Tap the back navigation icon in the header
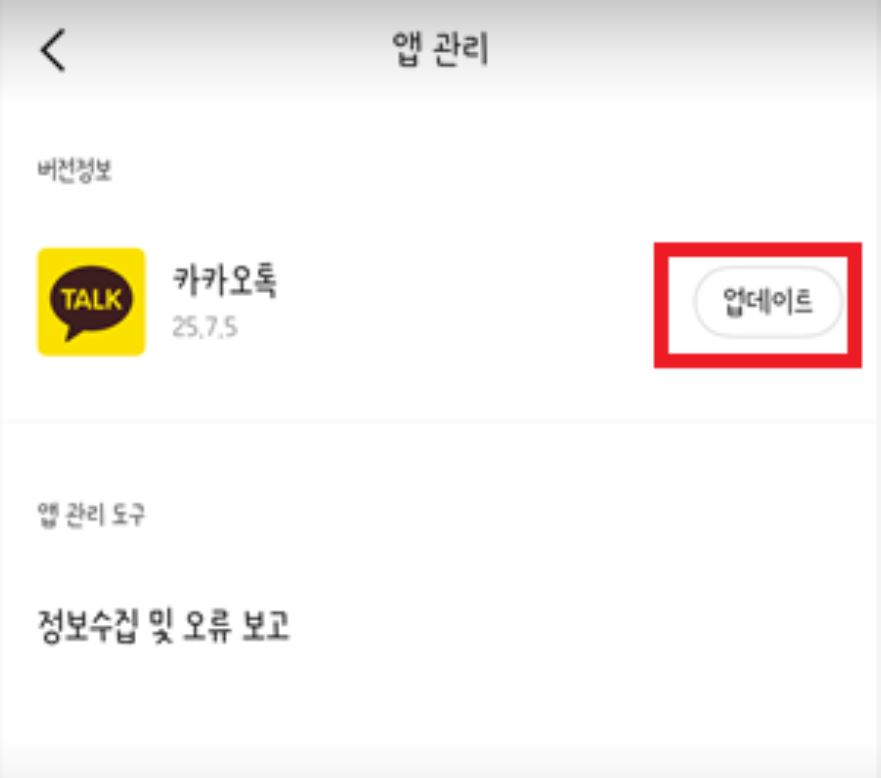Viewport: 881px width, 778px height. point(53,50)
